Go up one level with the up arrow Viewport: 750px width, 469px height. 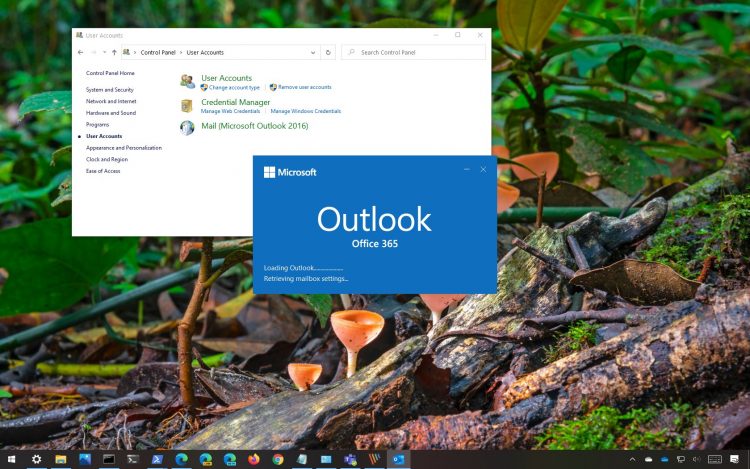(114, 52)
